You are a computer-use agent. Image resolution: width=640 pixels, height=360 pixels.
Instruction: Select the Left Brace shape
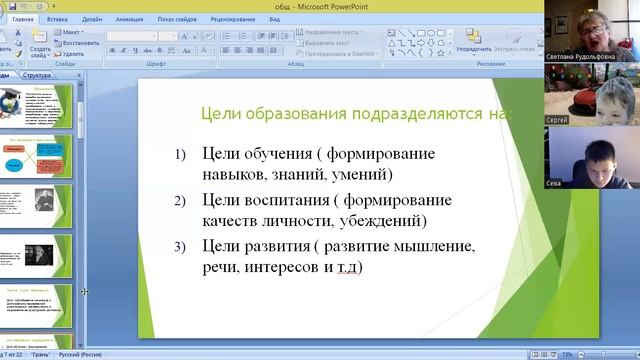421,53
